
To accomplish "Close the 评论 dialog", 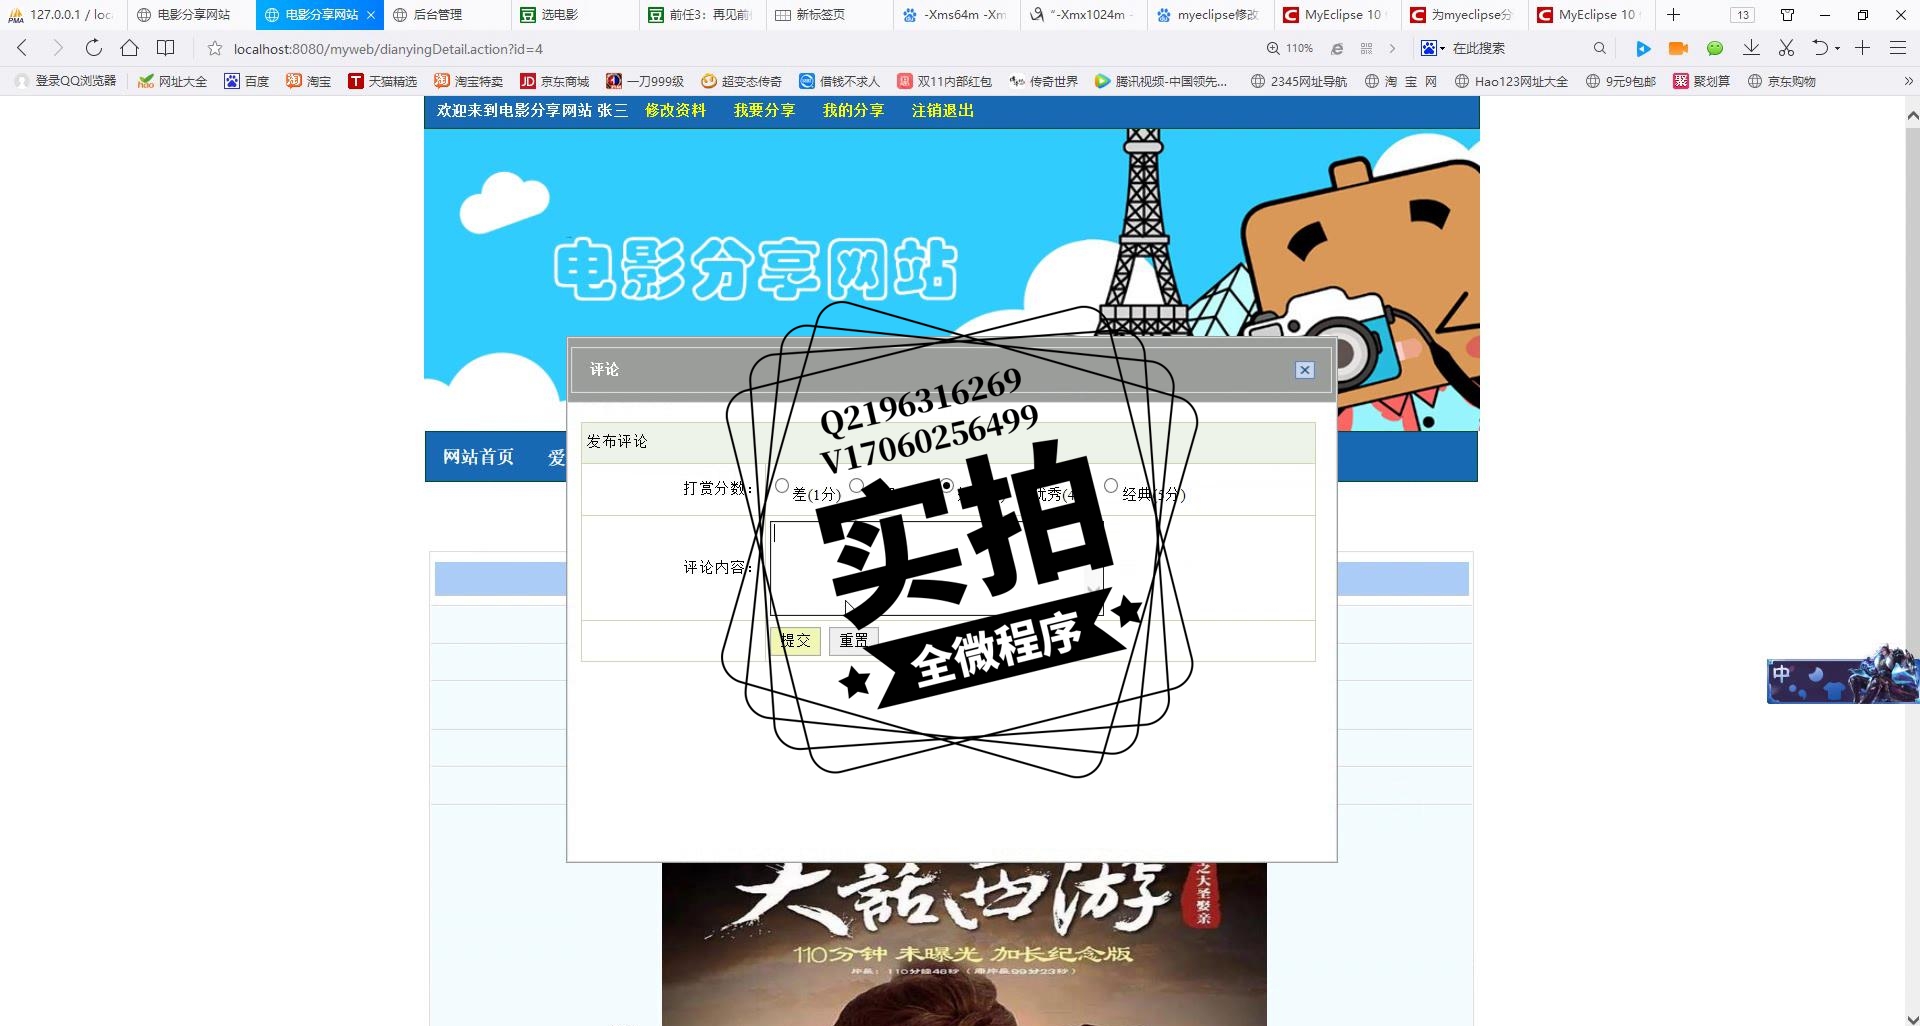I will 1304,370.
